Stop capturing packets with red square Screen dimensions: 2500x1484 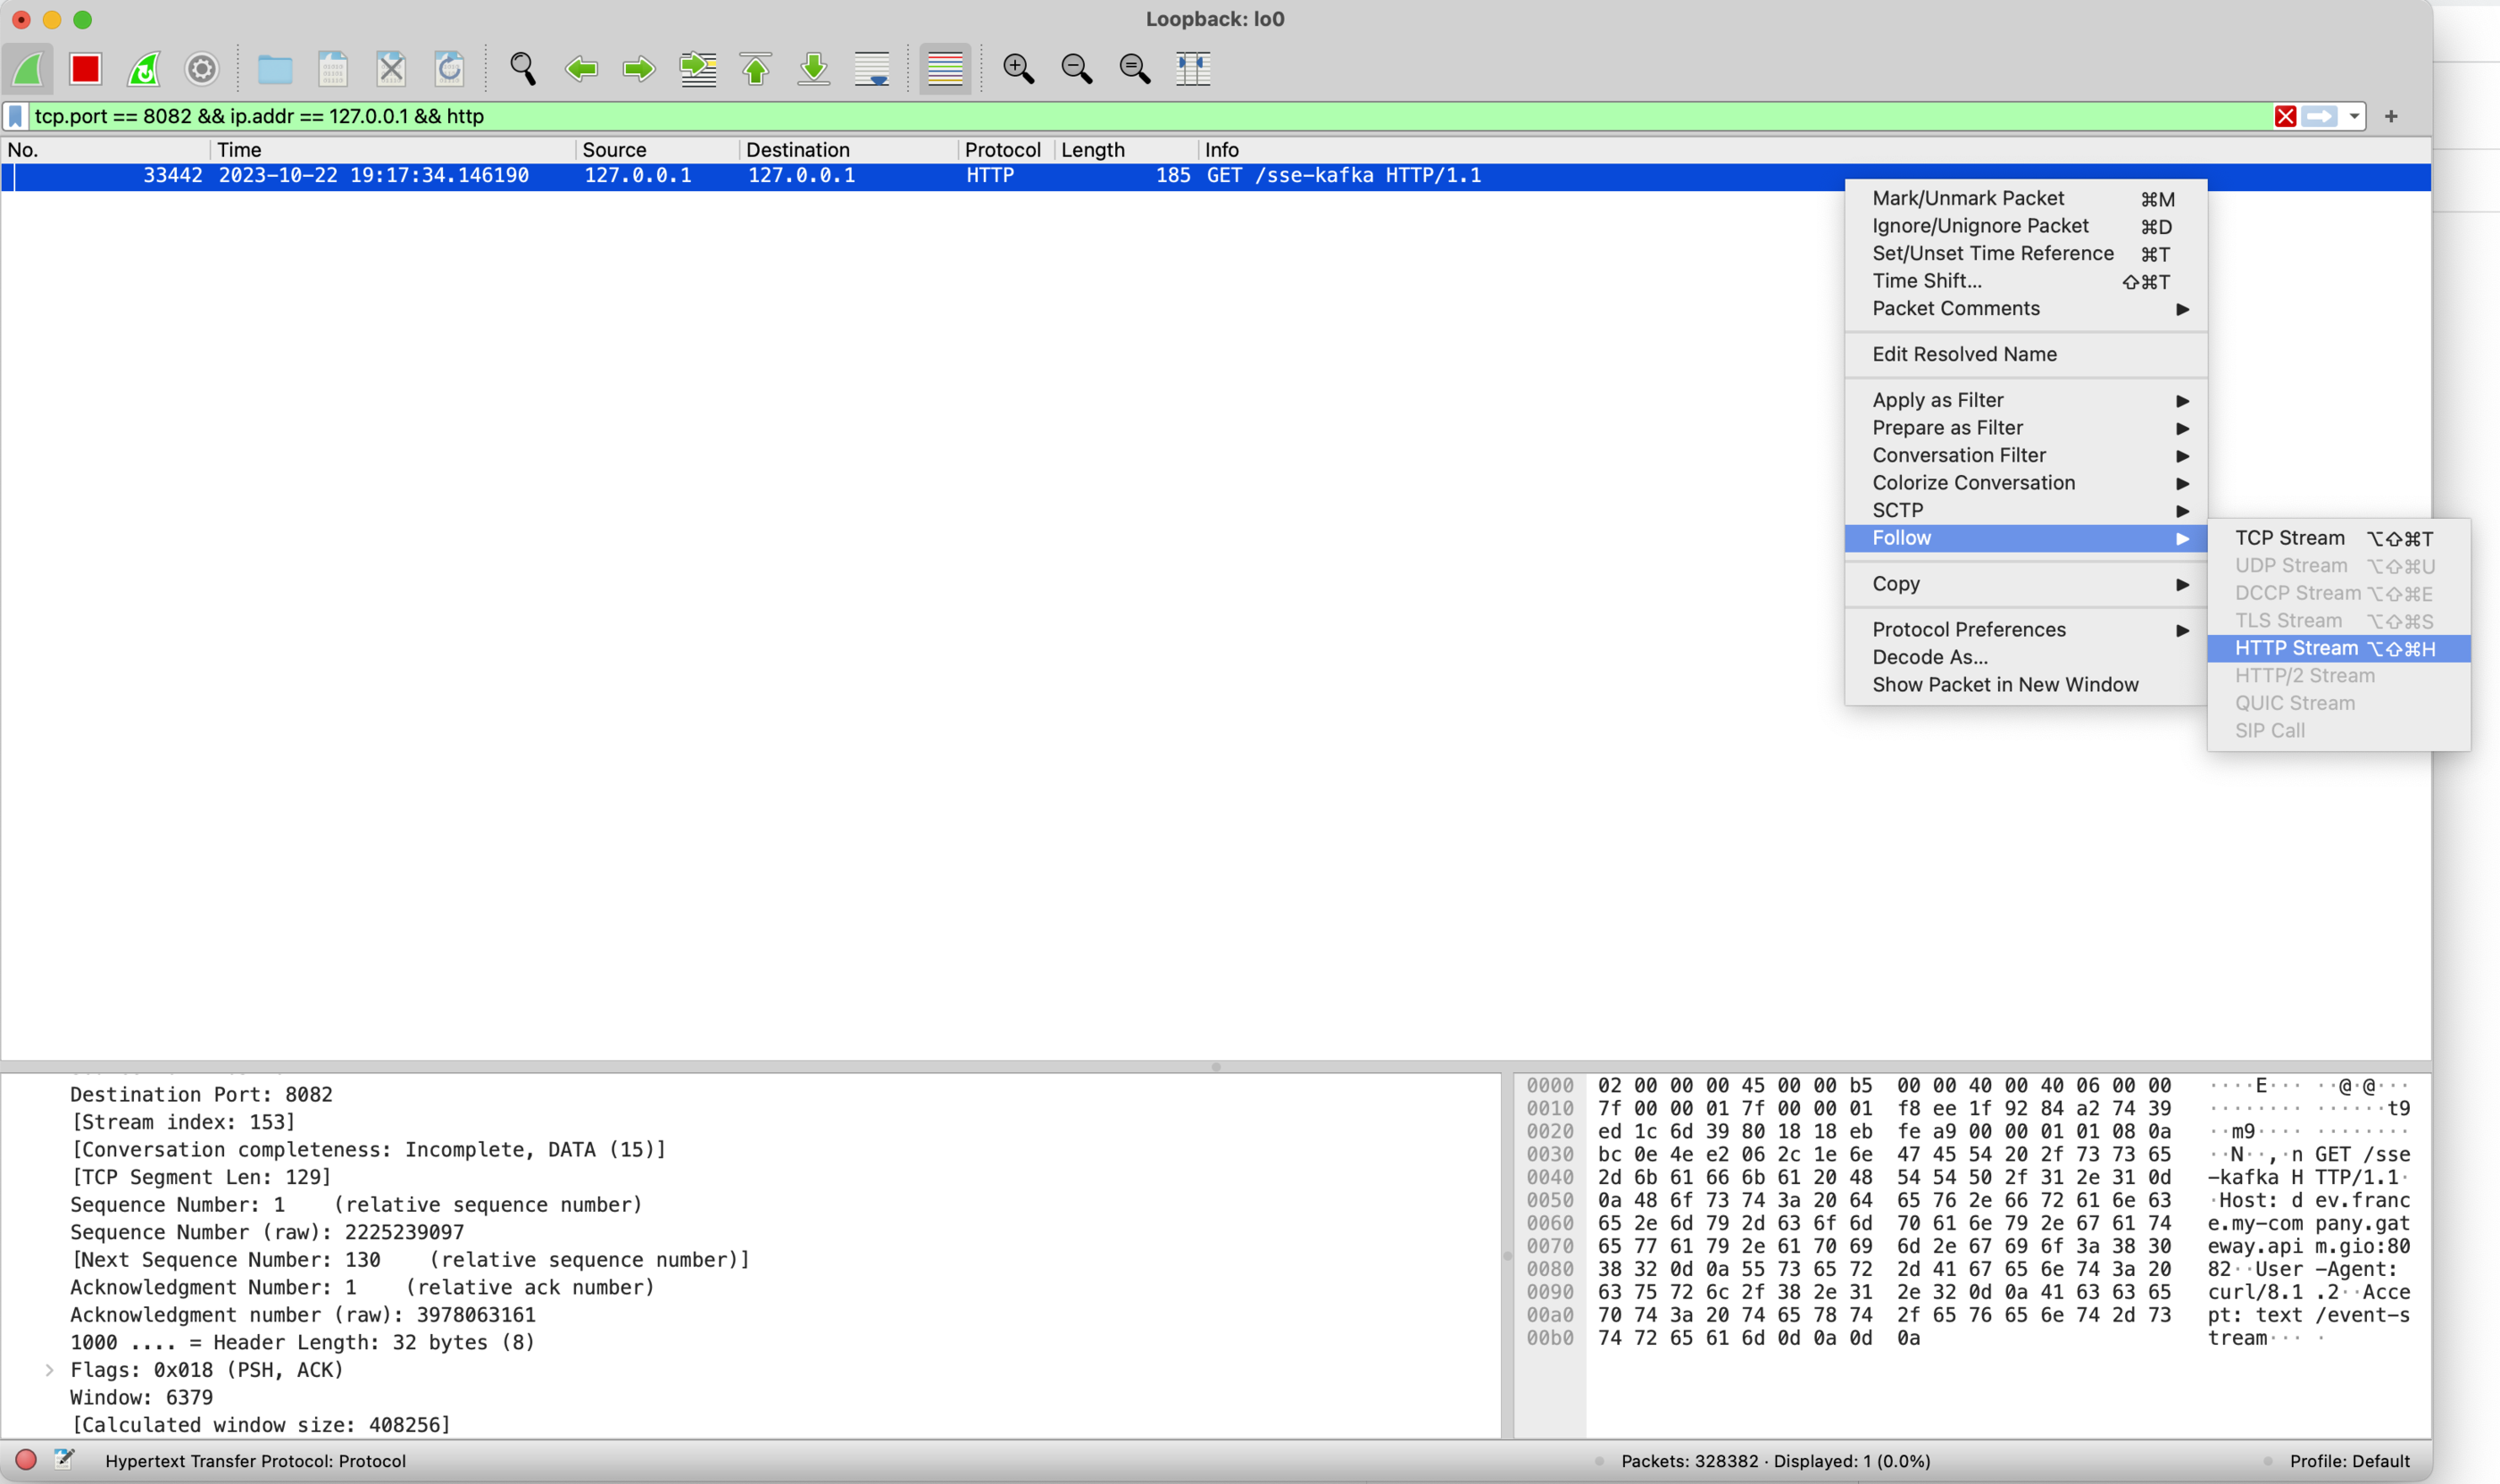(85, 69)
